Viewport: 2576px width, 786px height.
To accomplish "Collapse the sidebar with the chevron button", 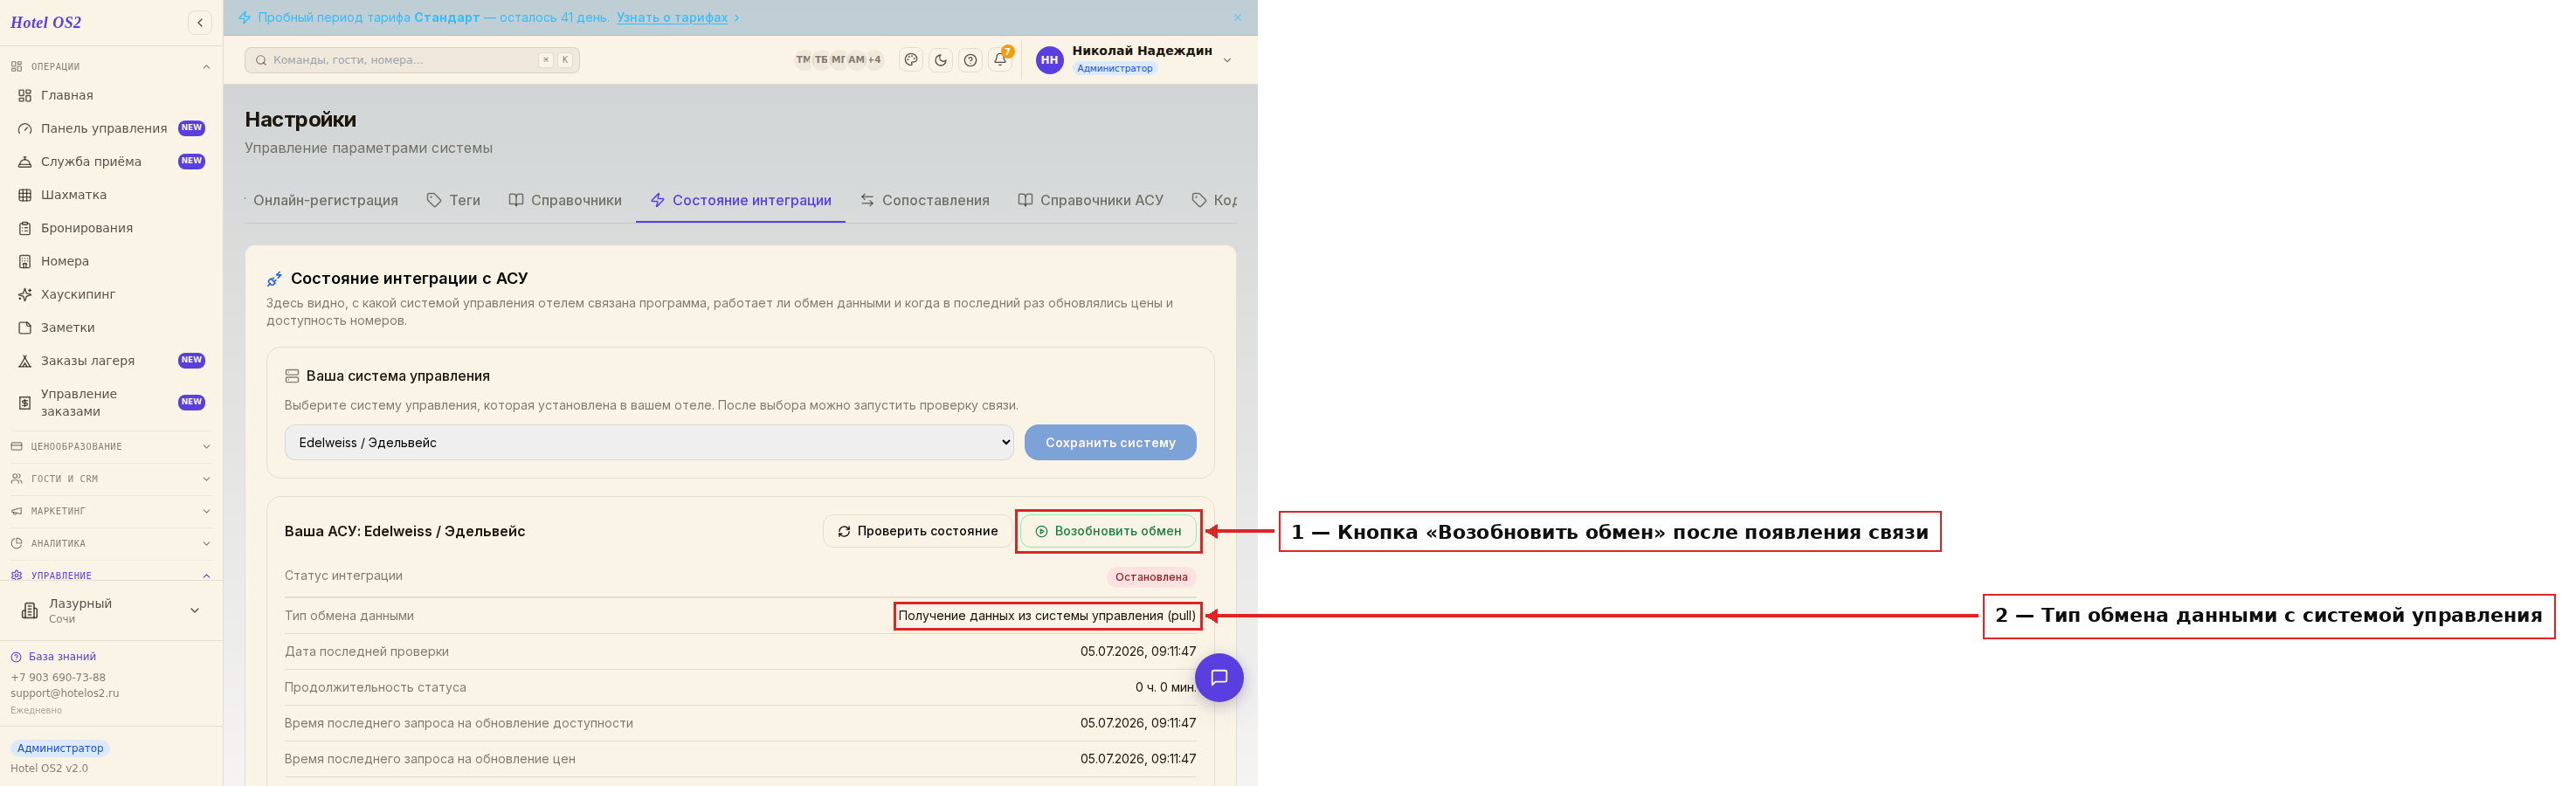I will [200, 22].
